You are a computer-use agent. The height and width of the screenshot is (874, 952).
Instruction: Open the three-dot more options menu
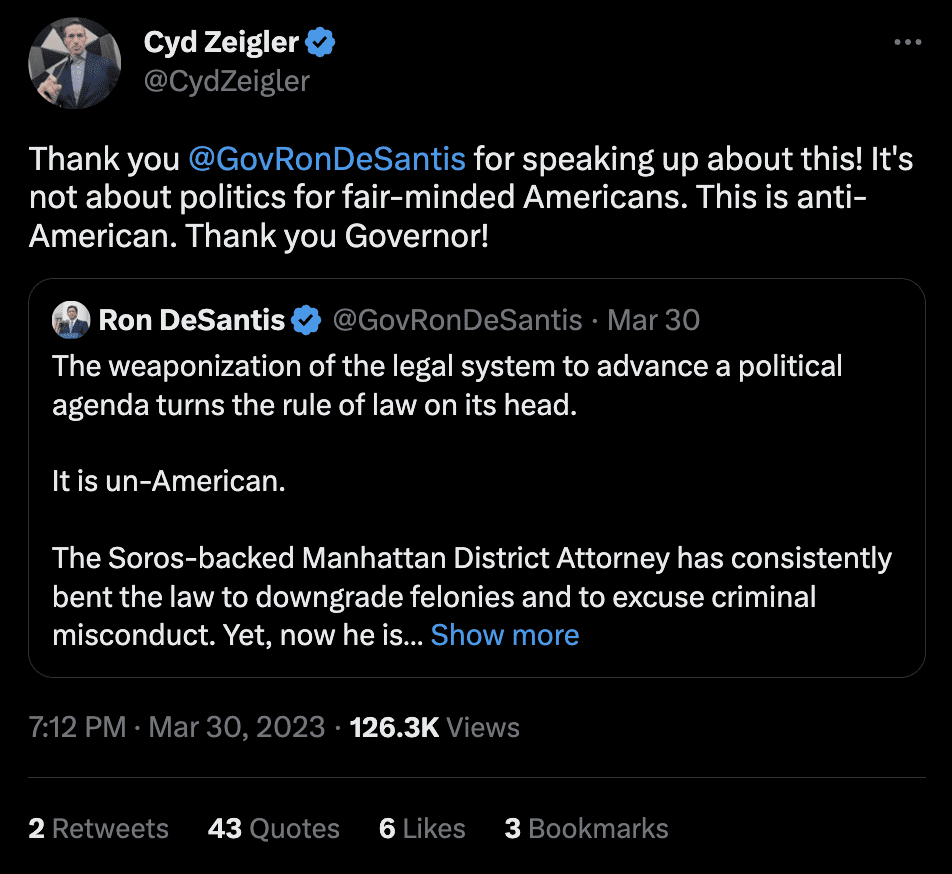(907, 42)
